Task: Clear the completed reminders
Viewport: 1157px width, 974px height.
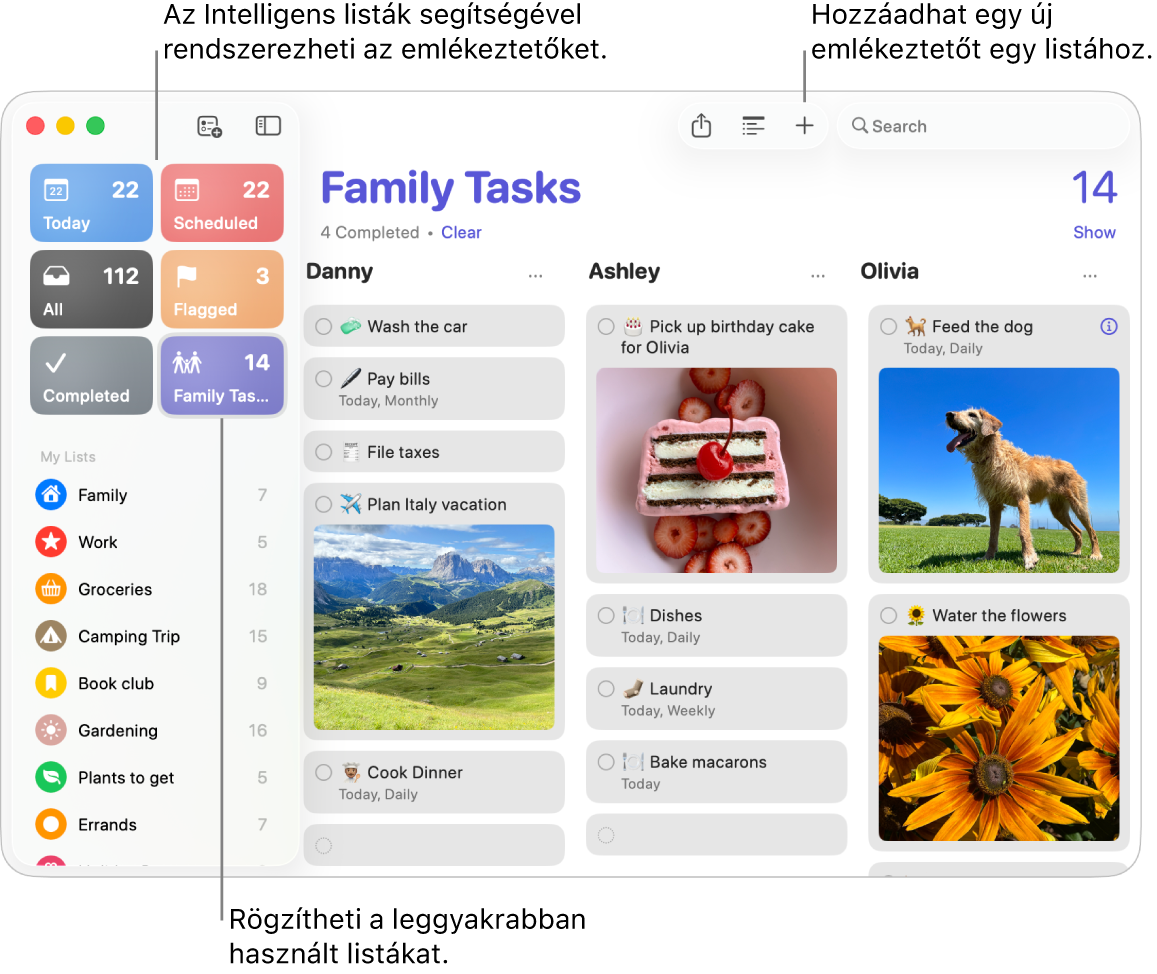Action: coord(461,232)
